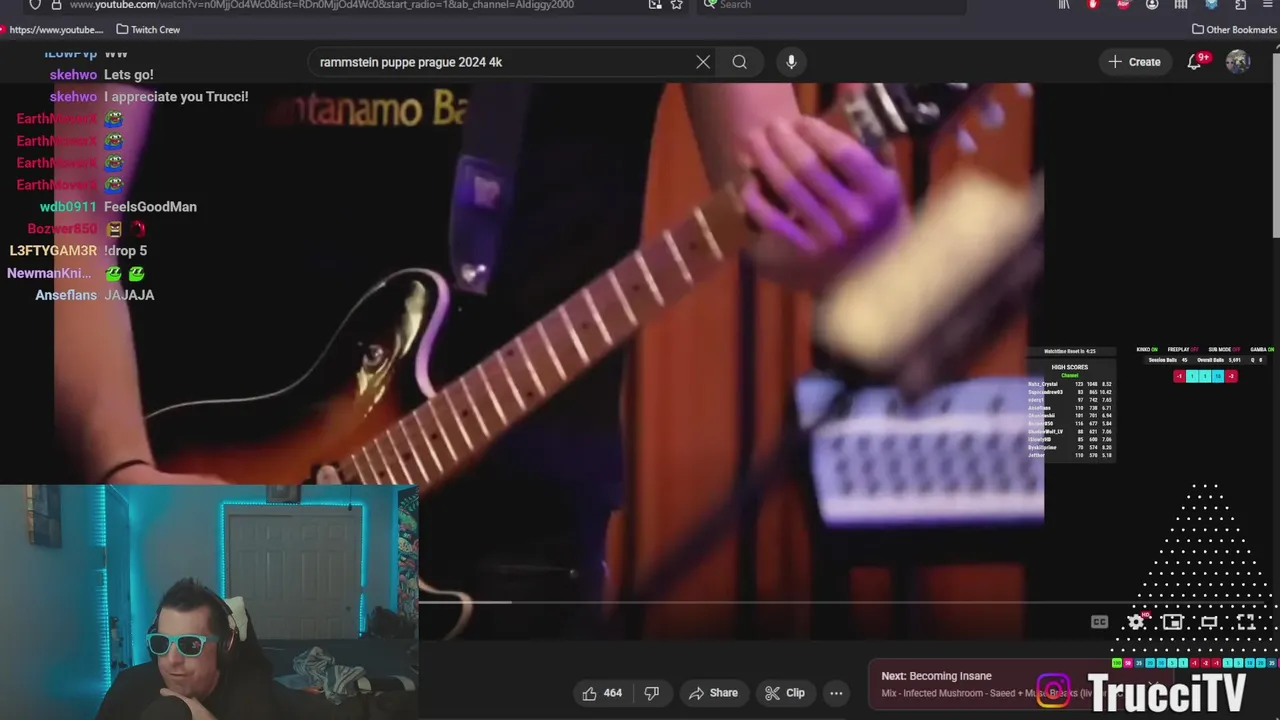Click the 'Session Balls 45' stat

point(1168,360)
